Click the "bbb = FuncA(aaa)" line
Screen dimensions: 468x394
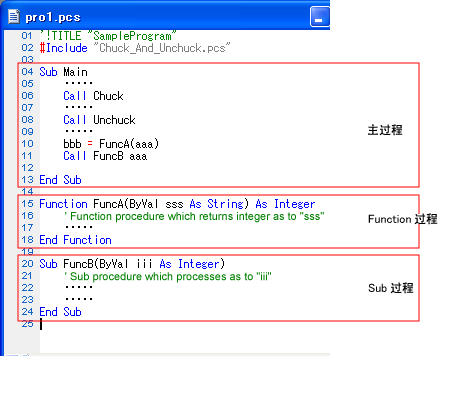tap(111, 144)
